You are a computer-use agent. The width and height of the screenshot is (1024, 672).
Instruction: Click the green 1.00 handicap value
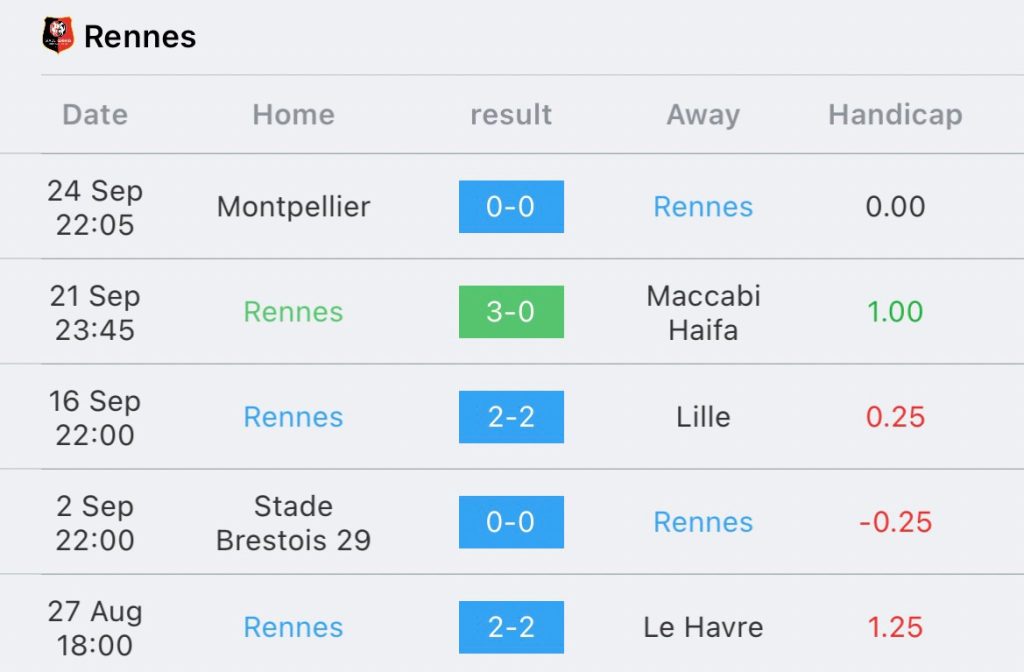(895, 312)
